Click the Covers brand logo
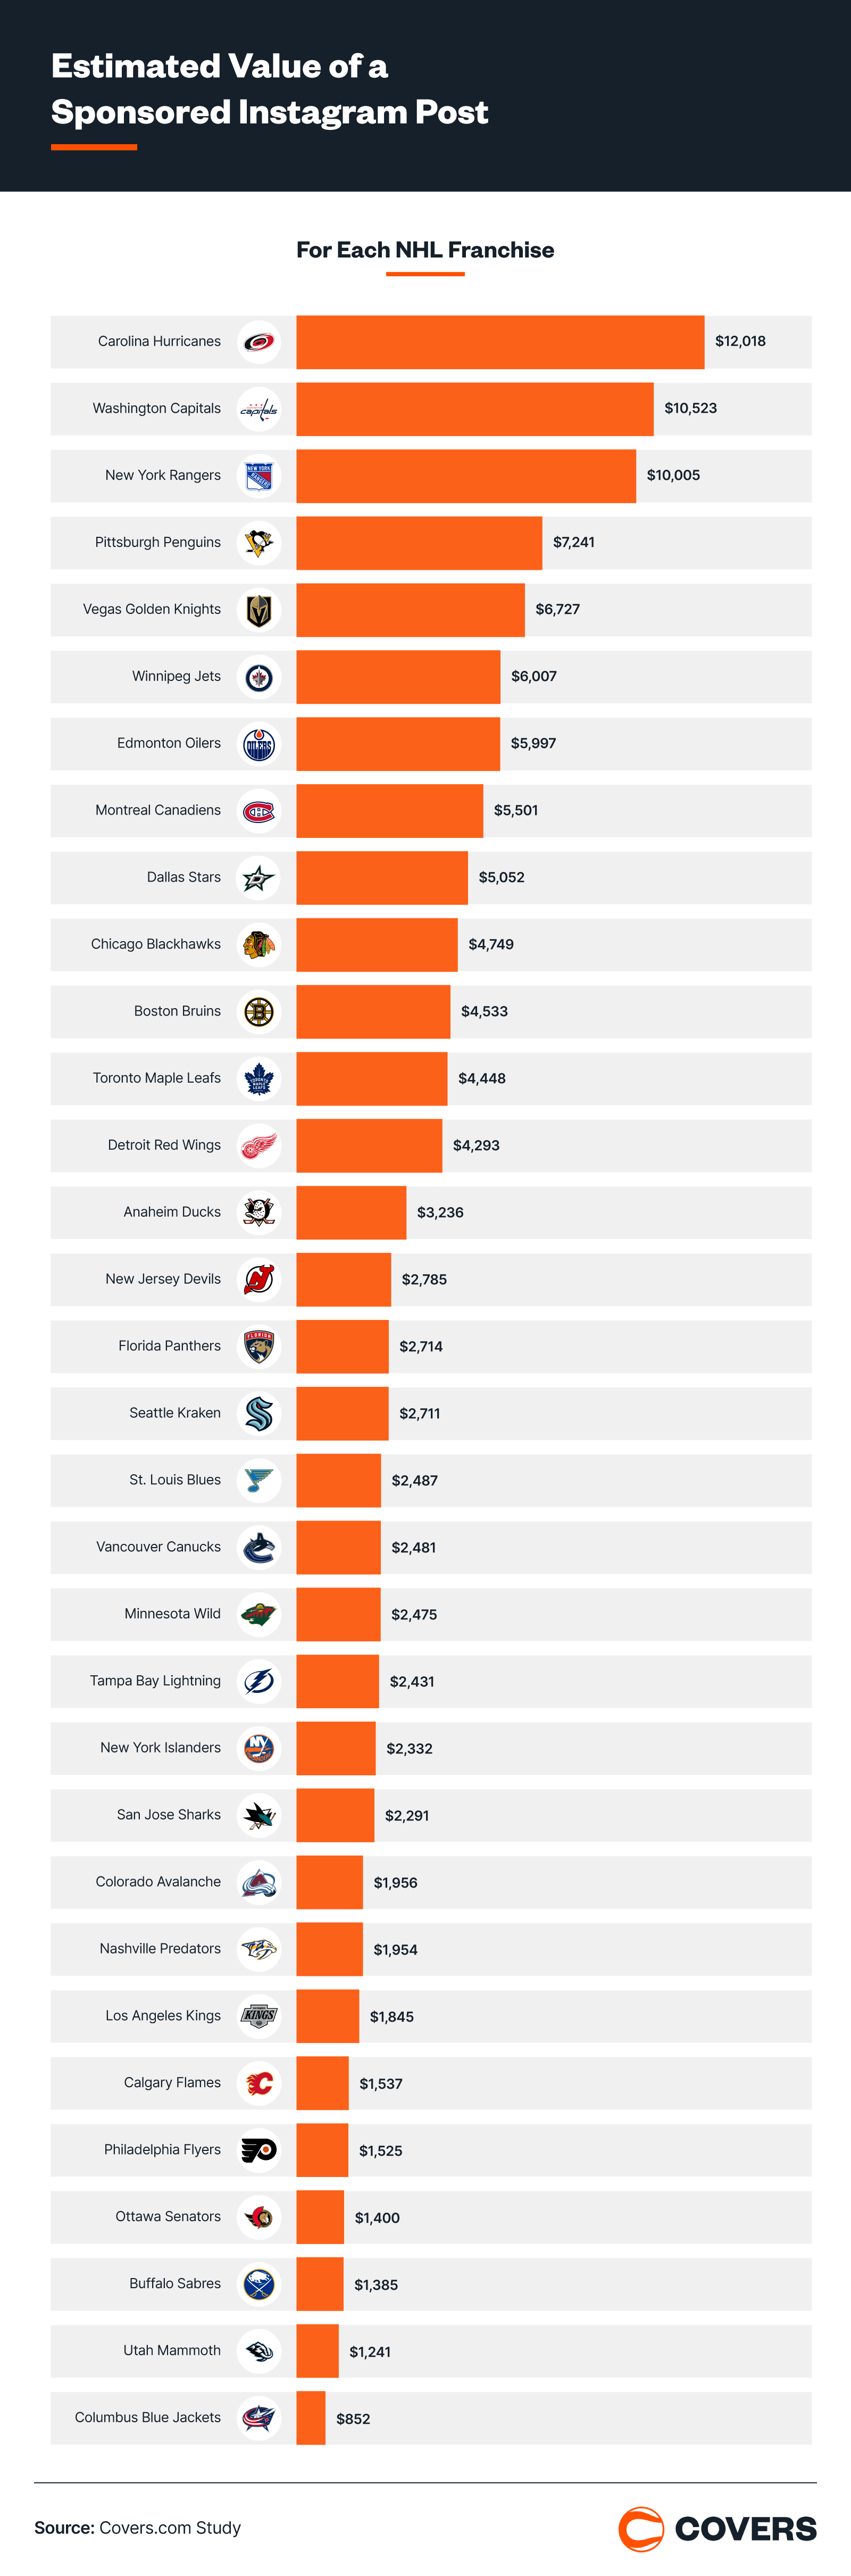 (717, 2528)
